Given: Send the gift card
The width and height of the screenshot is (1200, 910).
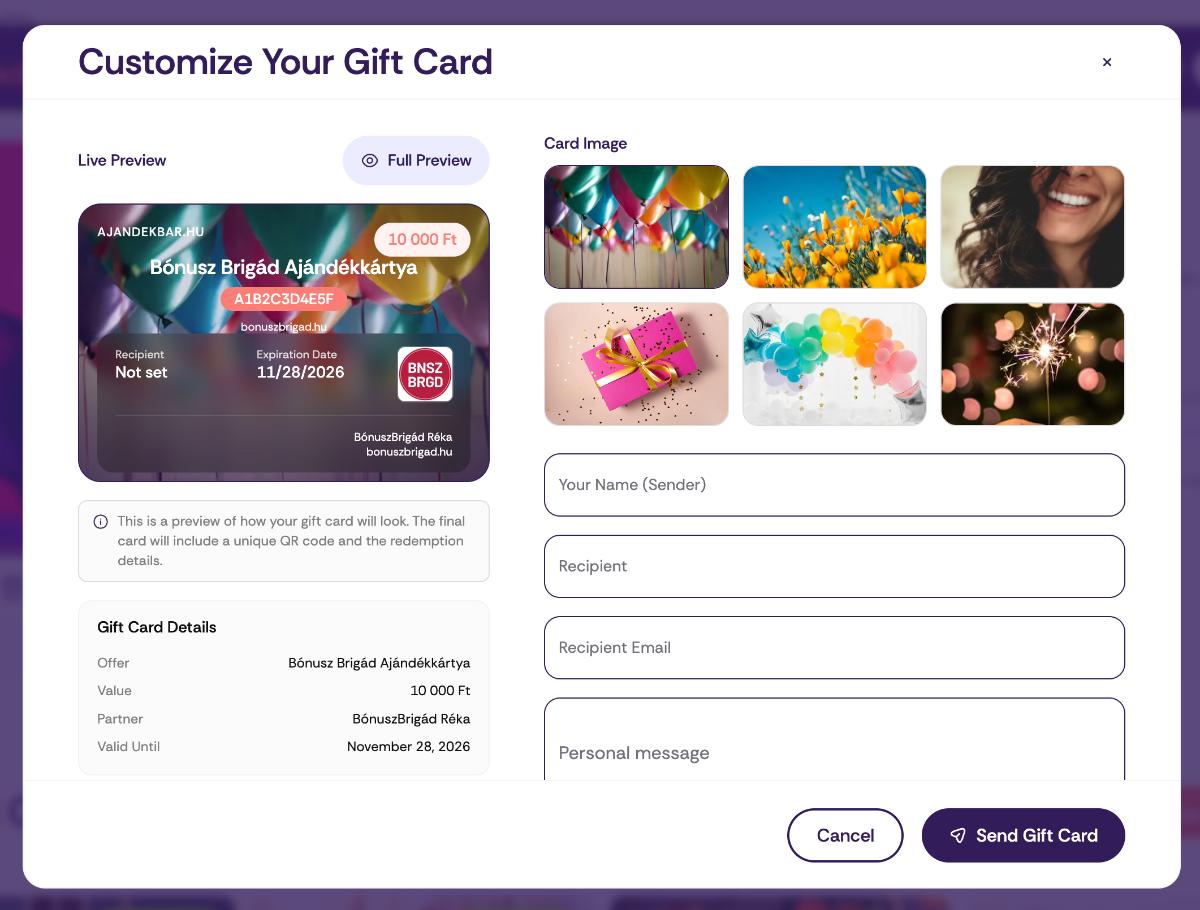Looking at the screenshot, I should pos(1023,836).
